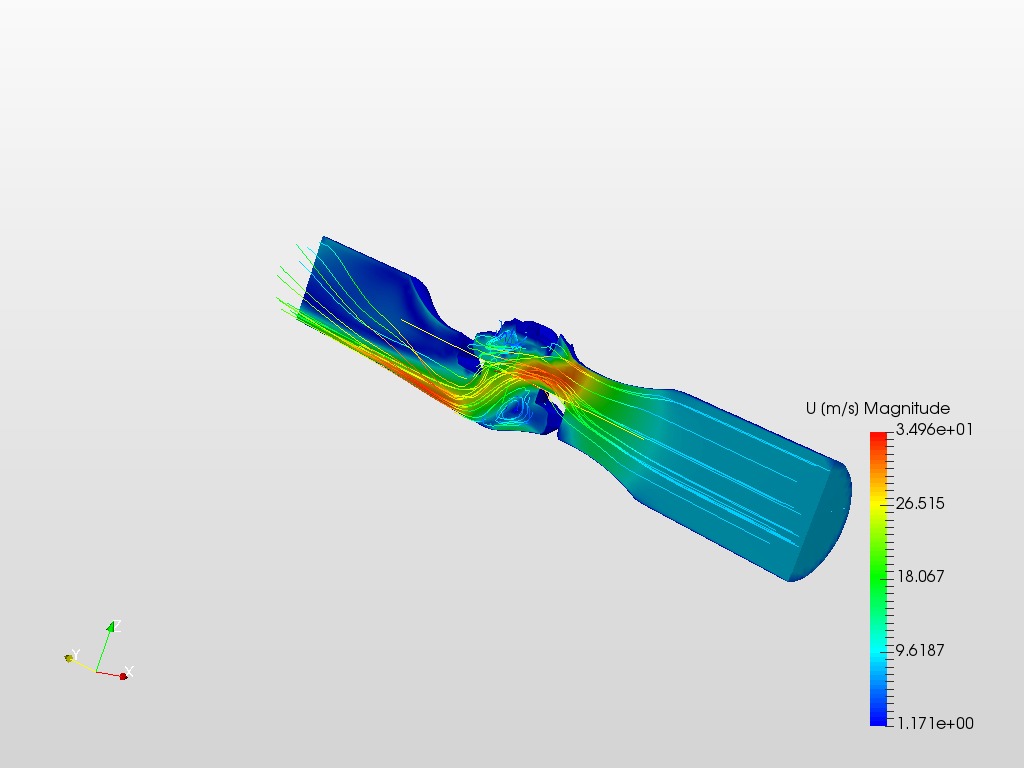Click the legend value 26.515
This screenshot has height=768, width=1024.
click(920, 504)
